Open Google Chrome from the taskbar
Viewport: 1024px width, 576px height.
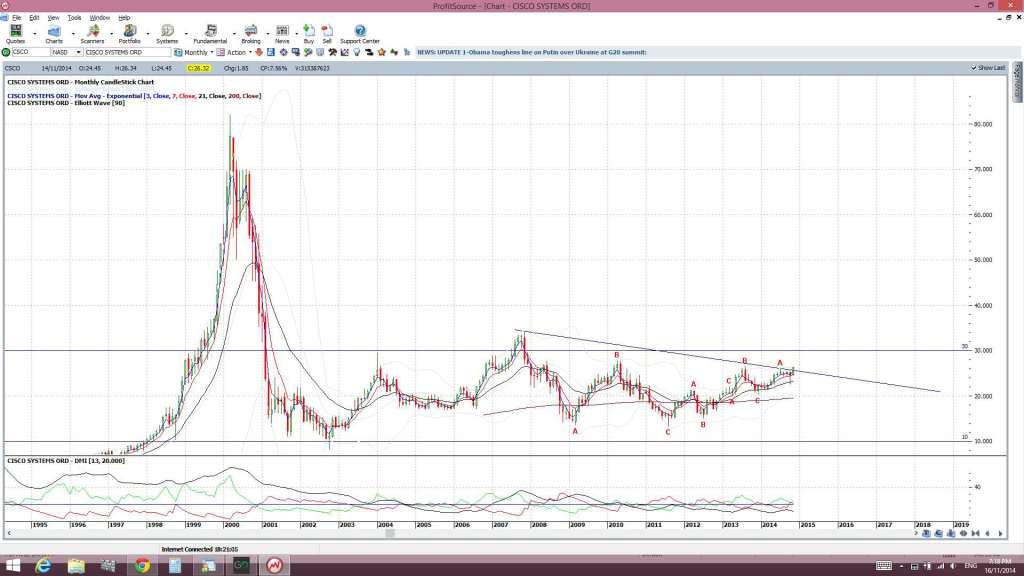pos(142,566)
